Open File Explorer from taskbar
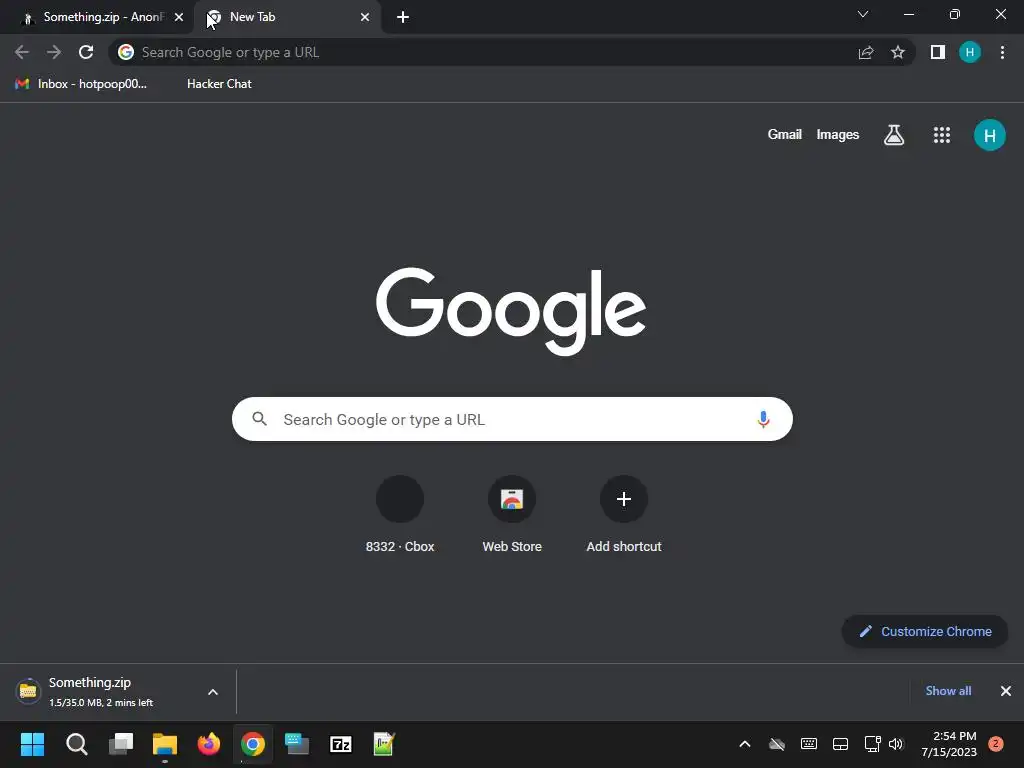The image size is (1024, 768). coord(165,744)
